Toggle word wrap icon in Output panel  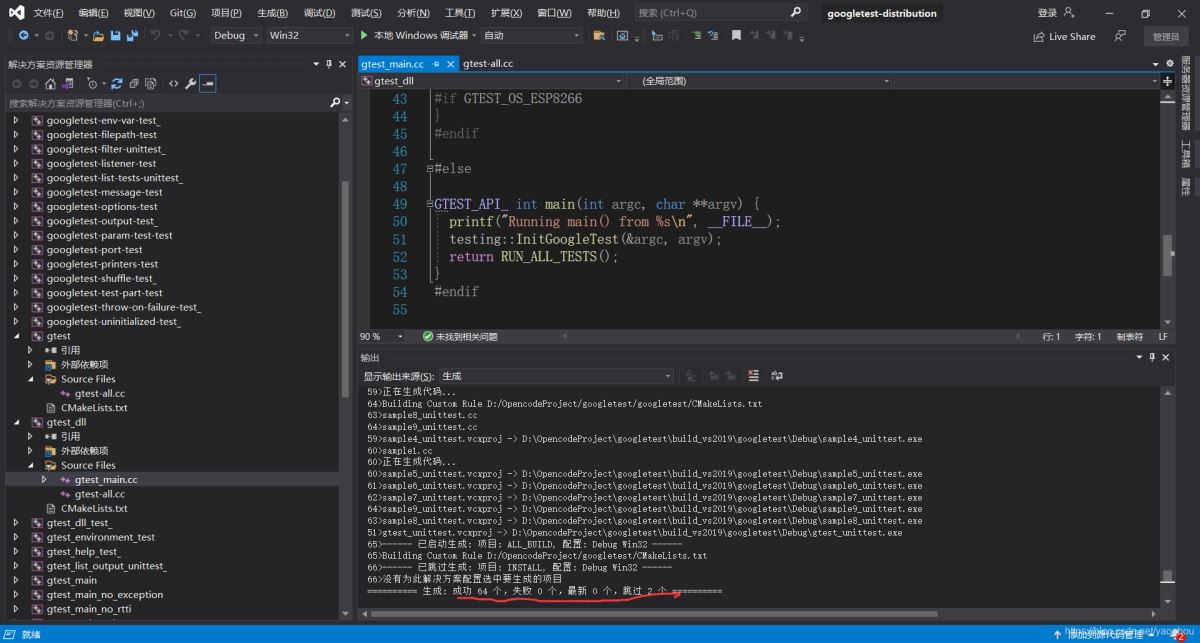click(x=776, y=376)
